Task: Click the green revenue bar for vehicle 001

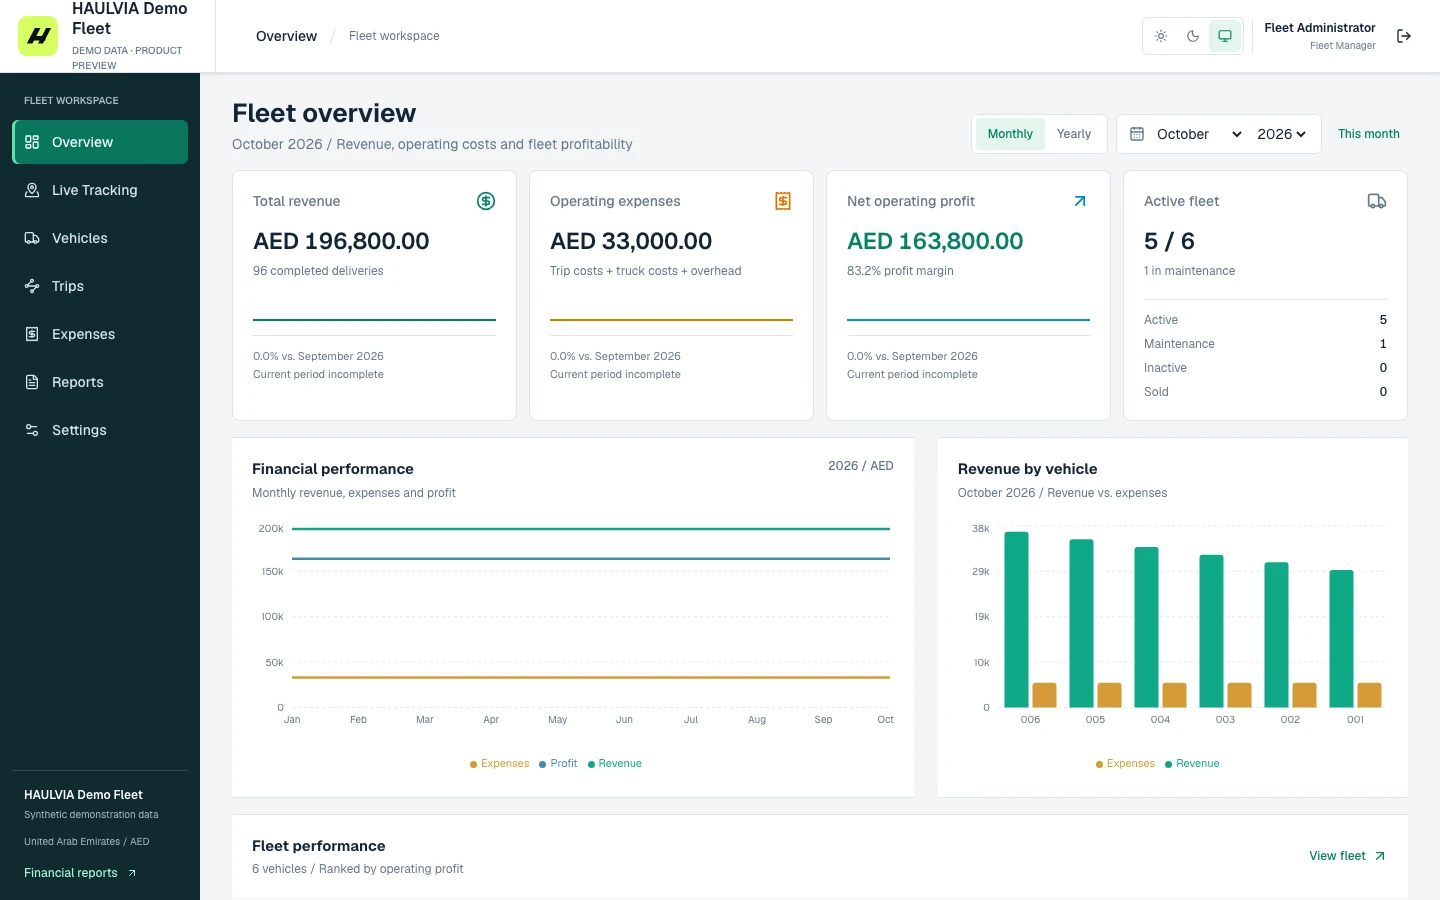Action: click(1341, 639)
